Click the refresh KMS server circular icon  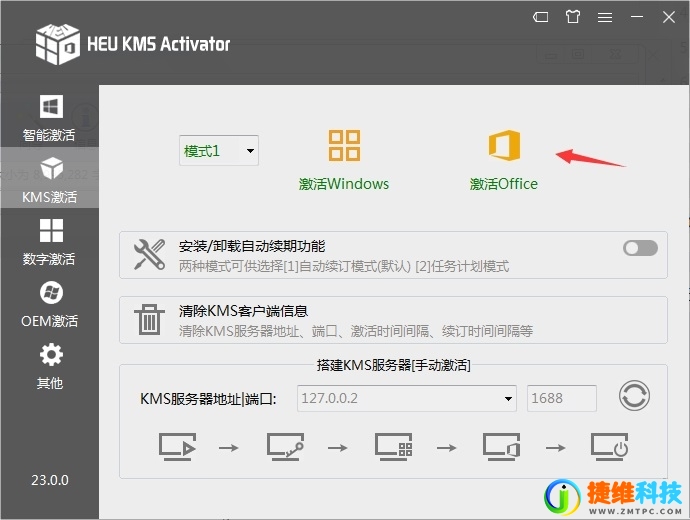tap(634, 395)
